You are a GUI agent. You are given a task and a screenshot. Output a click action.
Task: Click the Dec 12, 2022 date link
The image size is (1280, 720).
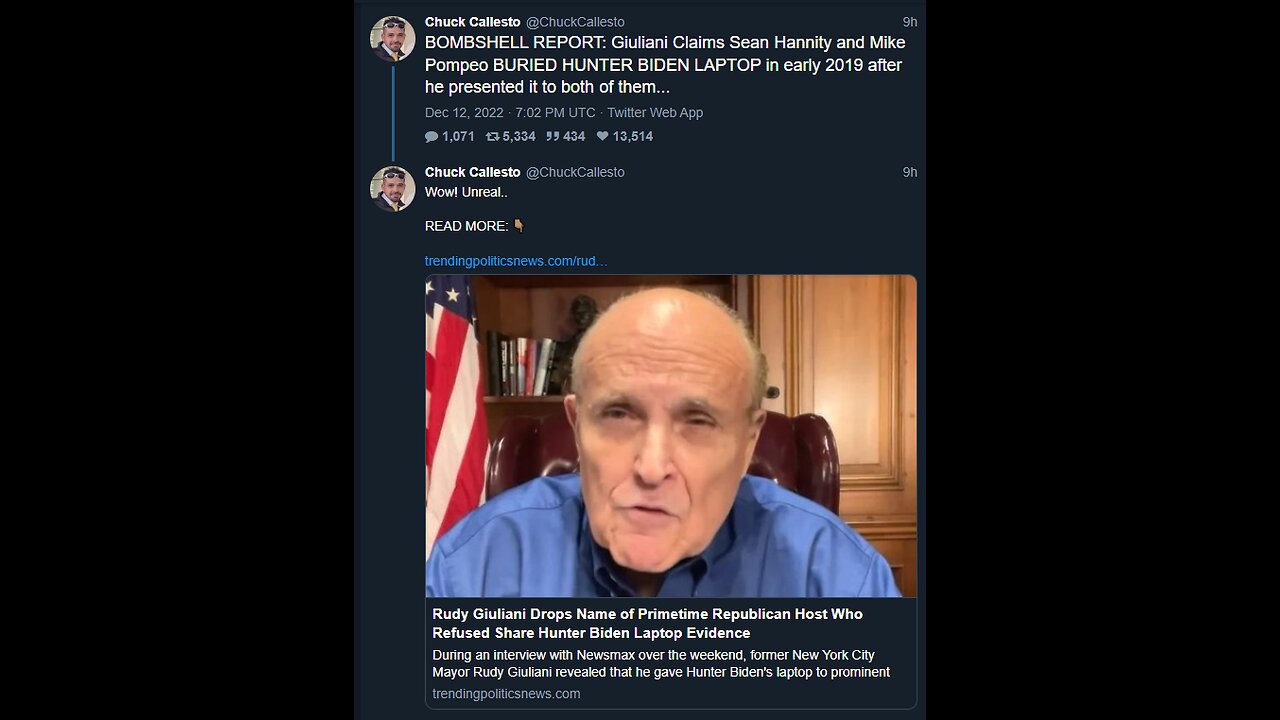(x=465, y=113)
